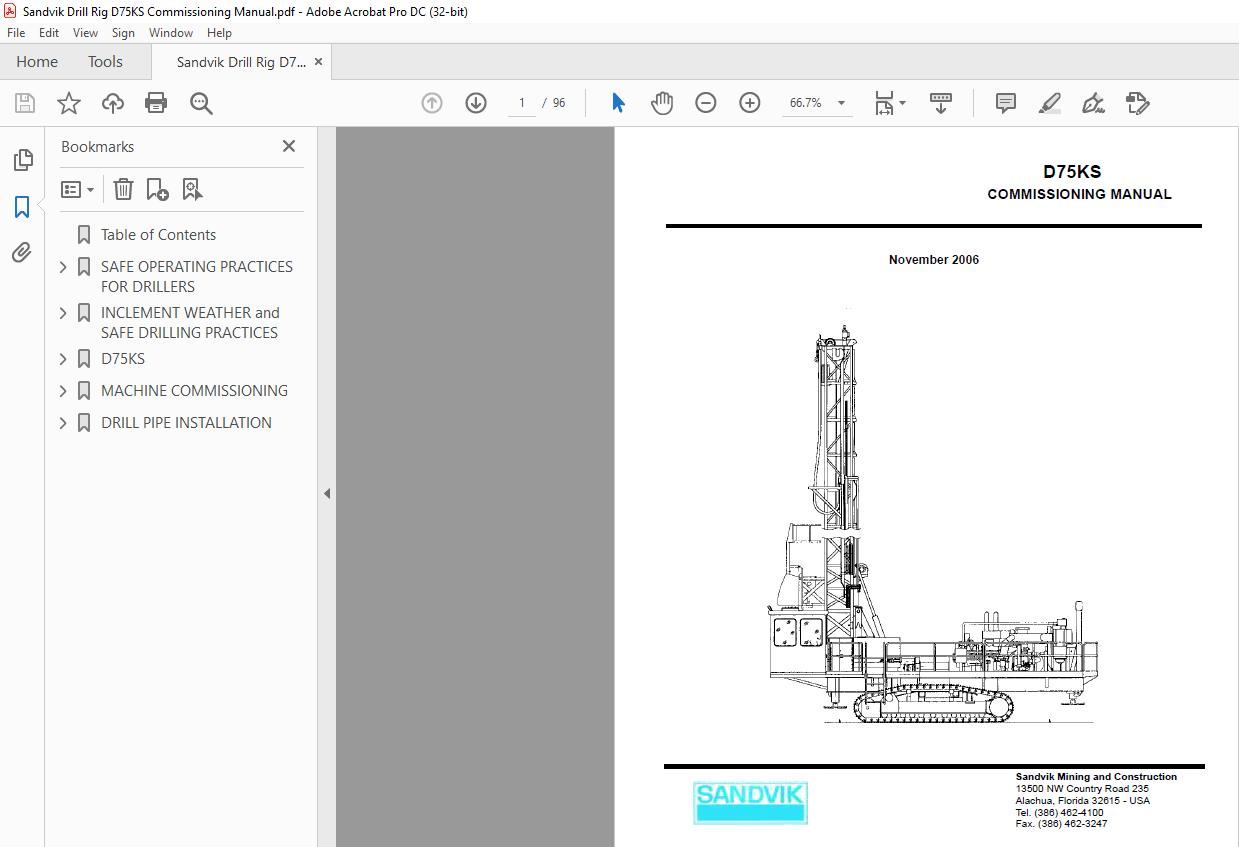Image resolution: width=1239 pixels, height=847 pixels.
Task: Open the search magnifier tool
Action: [201, 103]
